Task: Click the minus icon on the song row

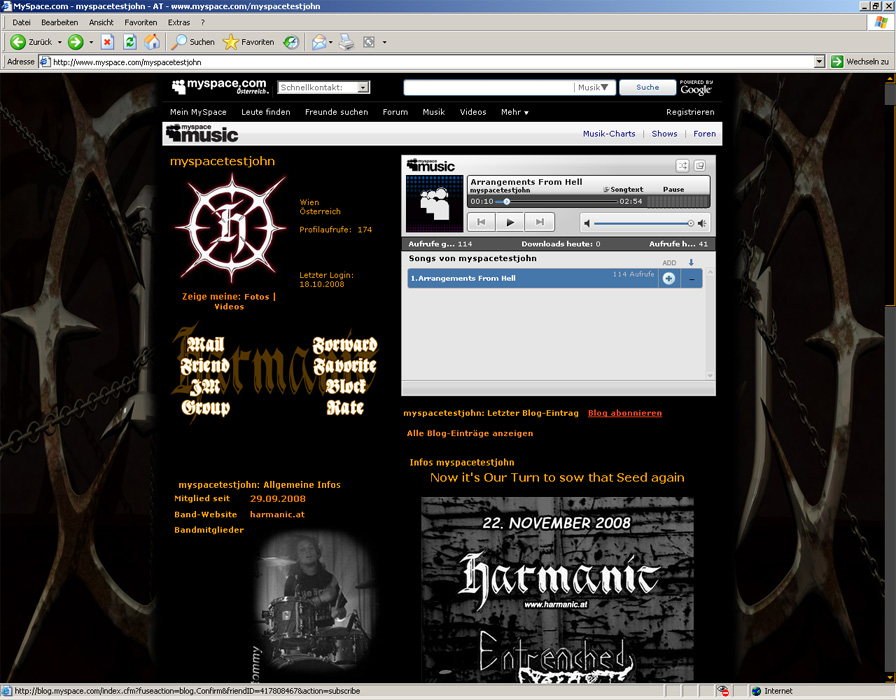Action: click(x=692, y=279)
